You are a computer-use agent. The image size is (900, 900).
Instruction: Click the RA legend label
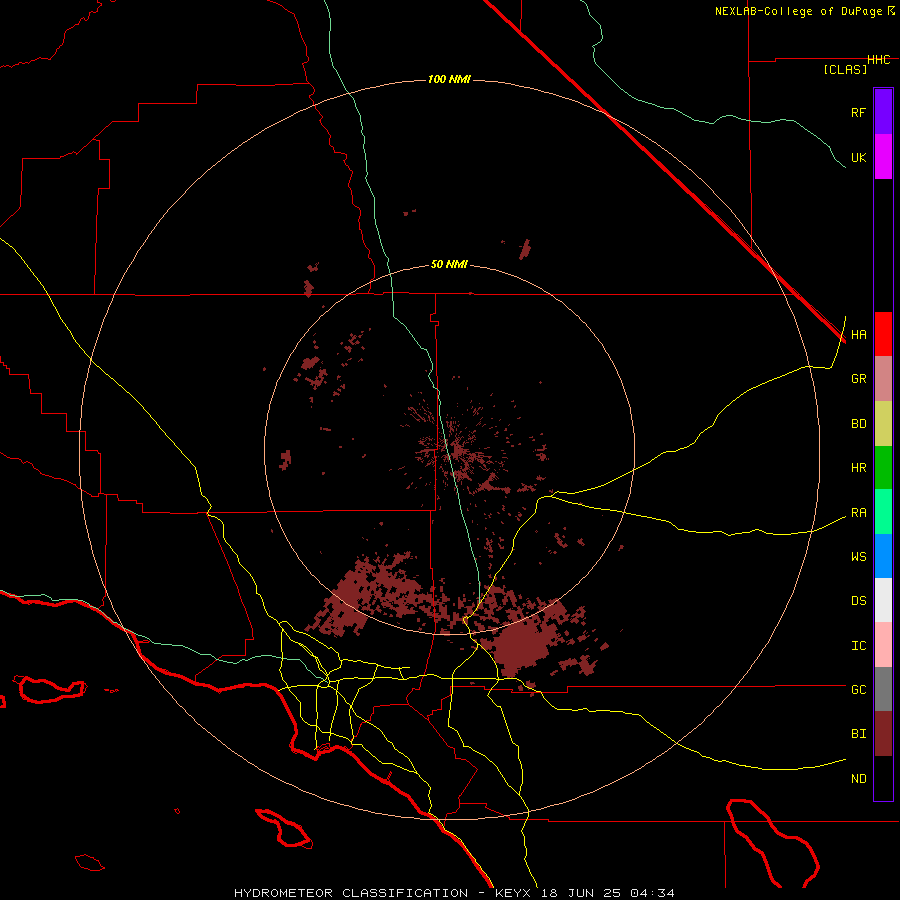tap(858, 513)
